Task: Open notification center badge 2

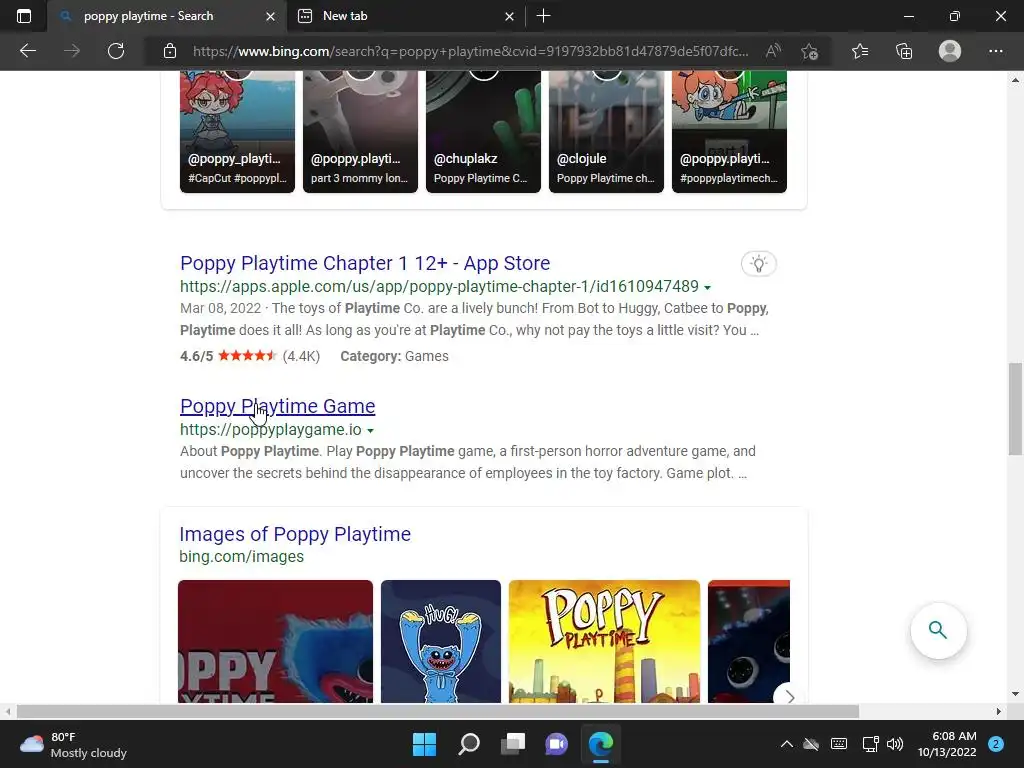Action: pos(996,744)
